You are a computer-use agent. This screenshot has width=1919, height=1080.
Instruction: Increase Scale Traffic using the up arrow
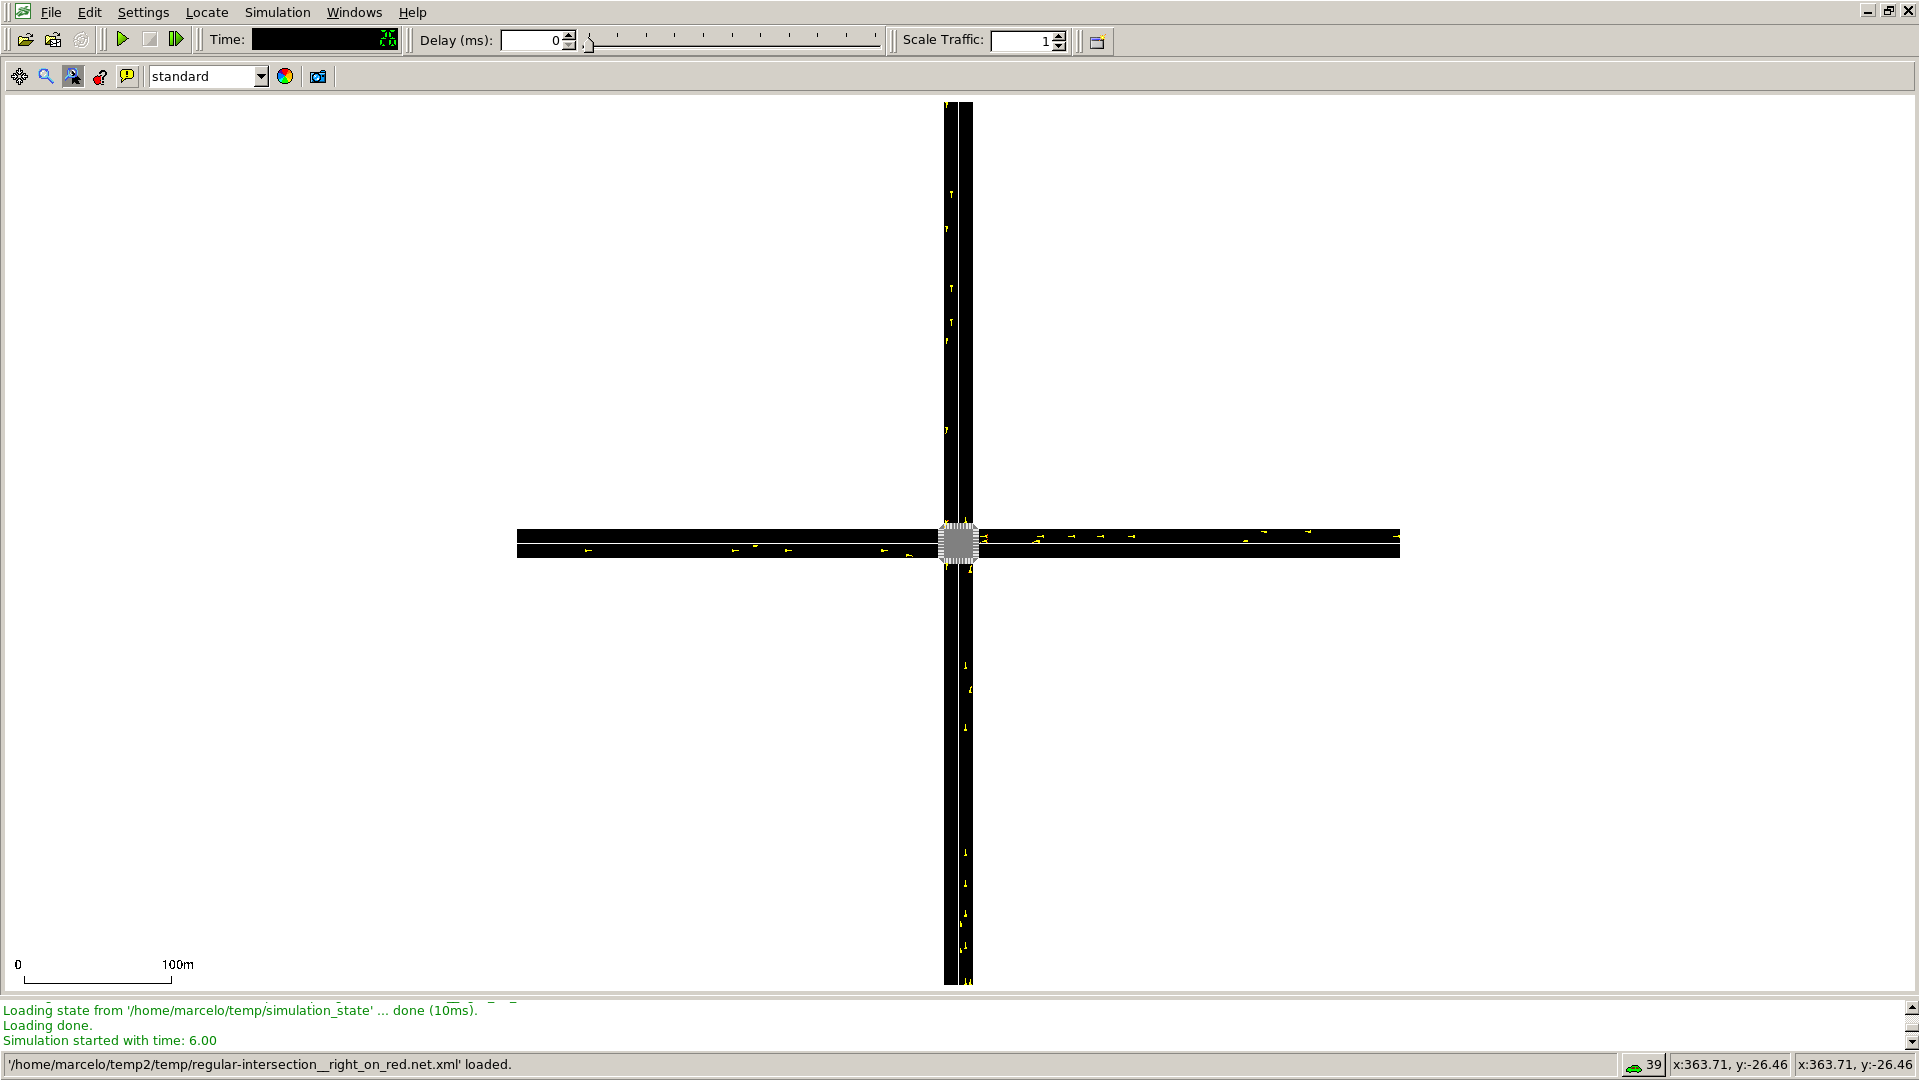click(x=1057, y=37)
